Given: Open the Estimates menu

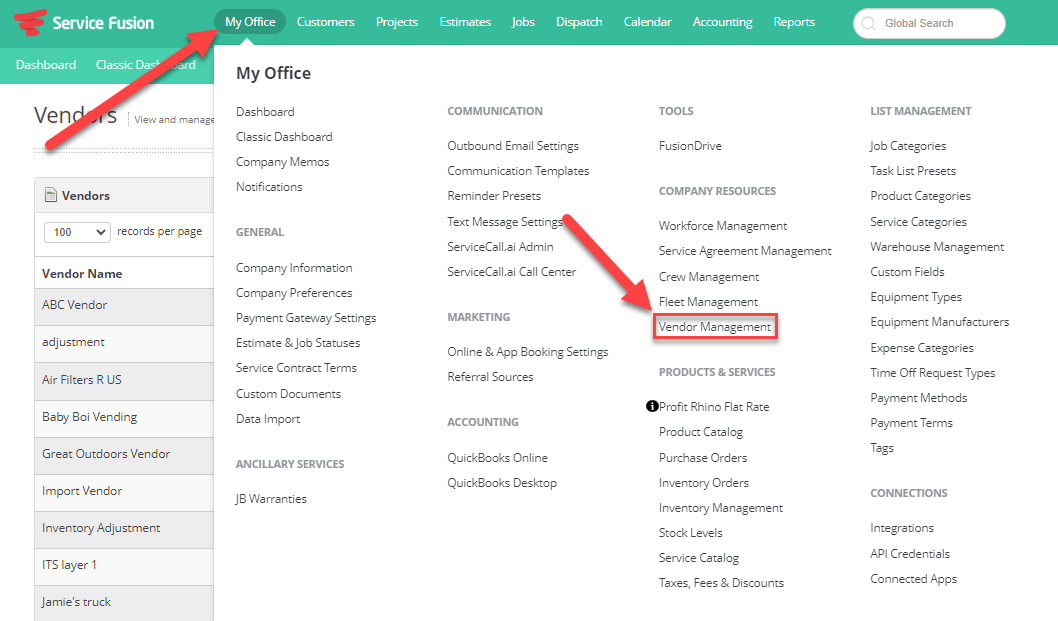Looking at the screenshot, I should tap(465, 22).
